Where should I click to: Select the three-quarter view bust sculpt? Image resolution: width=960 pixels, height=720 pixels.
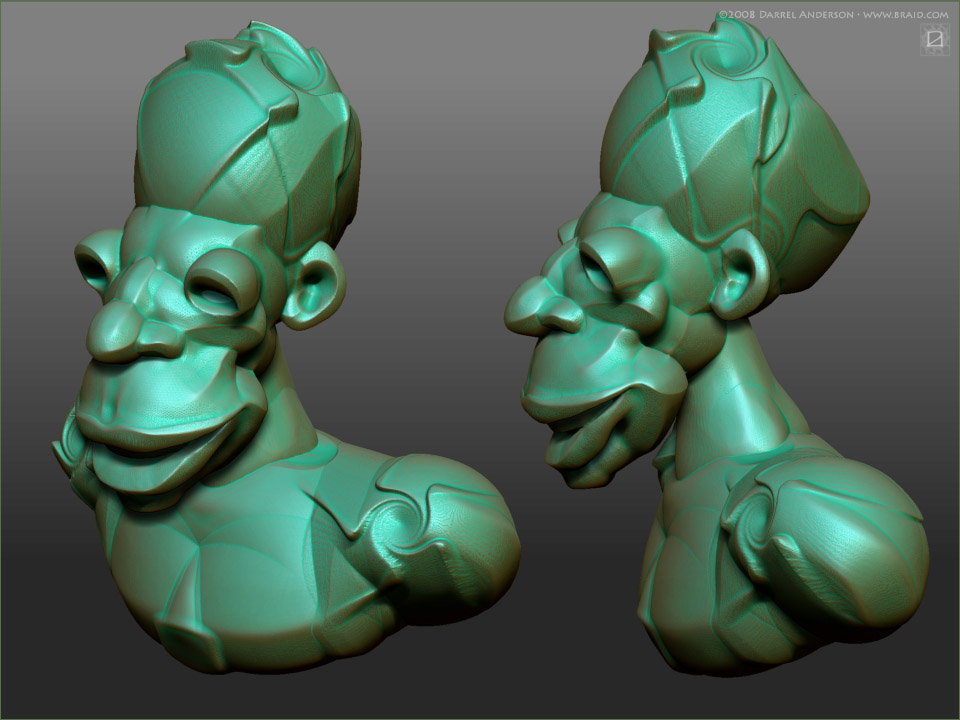286,348
